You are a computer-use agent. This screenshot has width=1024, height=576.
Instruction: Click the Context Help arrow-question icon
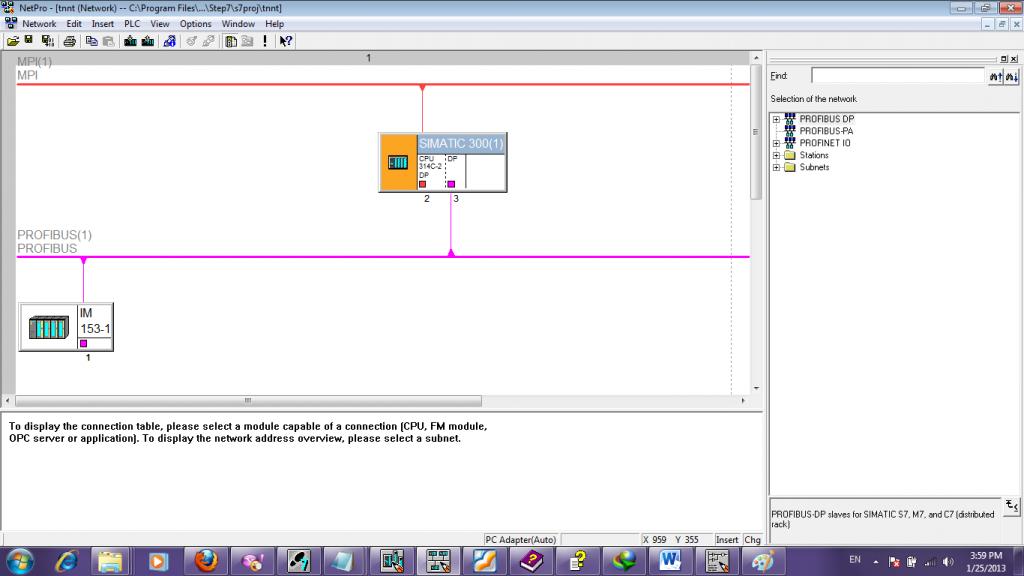tap(286, 41)
